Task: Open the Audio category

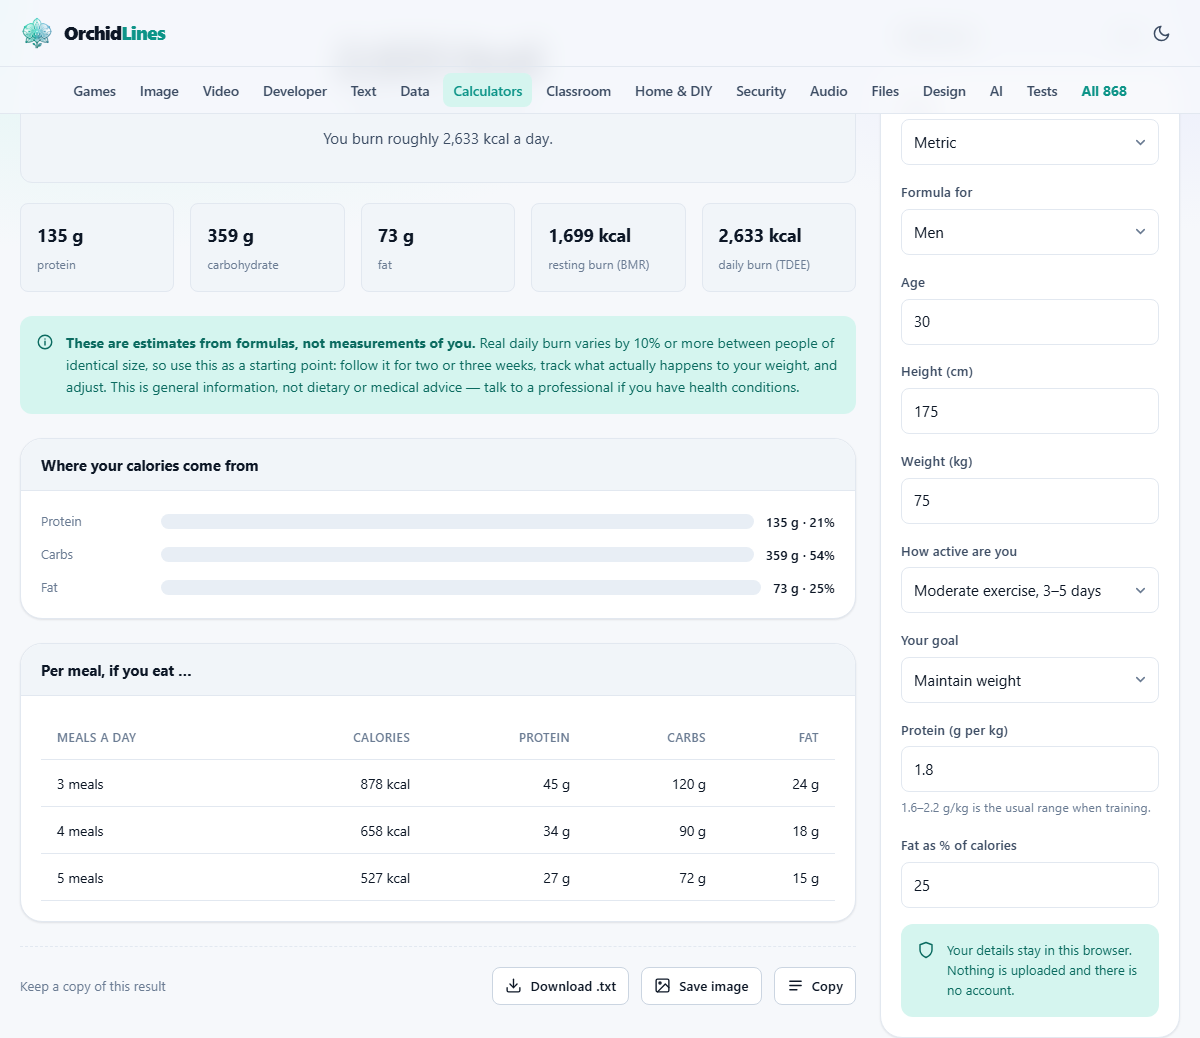Action: [829, 91]
